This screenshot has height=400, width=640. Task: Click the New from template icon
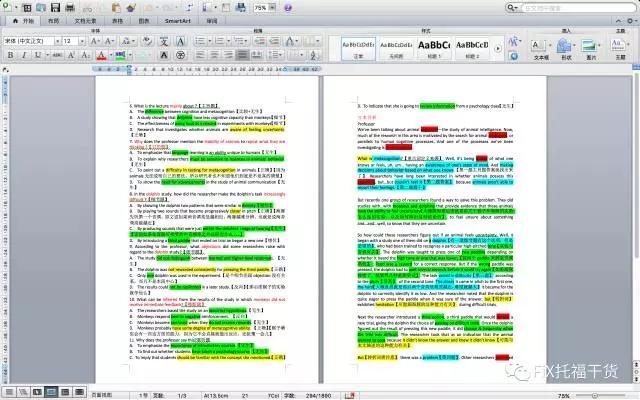coord(27,7)
